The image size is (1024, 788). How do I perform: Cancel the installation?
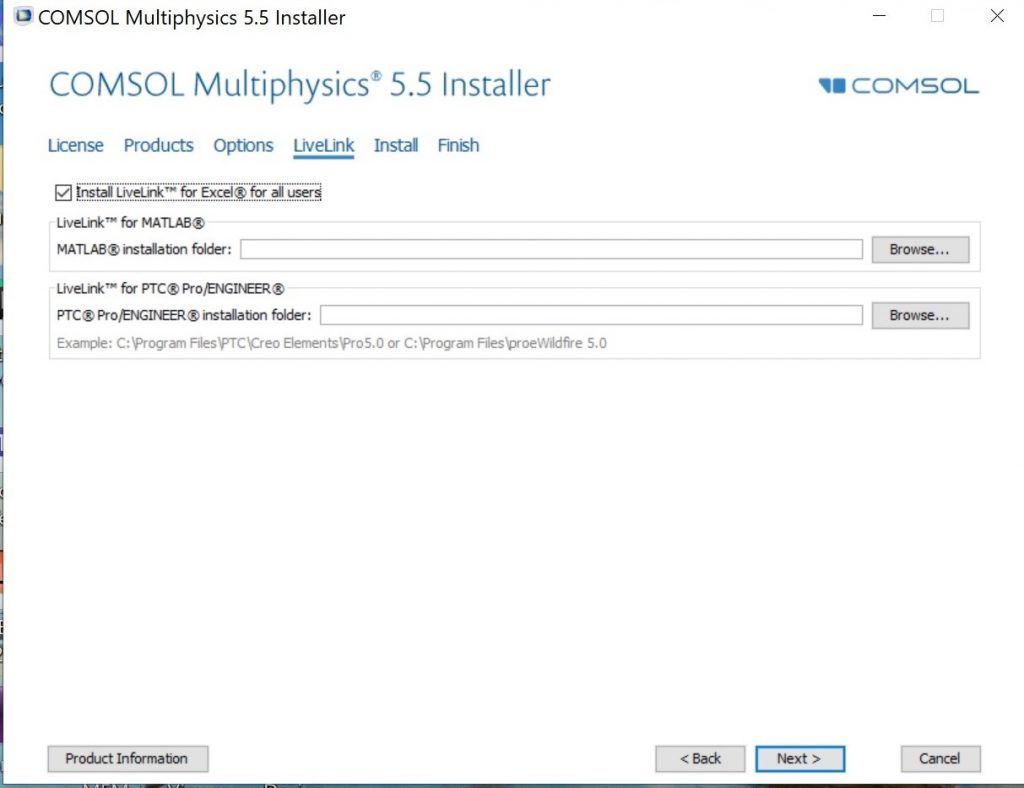point(940,759)
